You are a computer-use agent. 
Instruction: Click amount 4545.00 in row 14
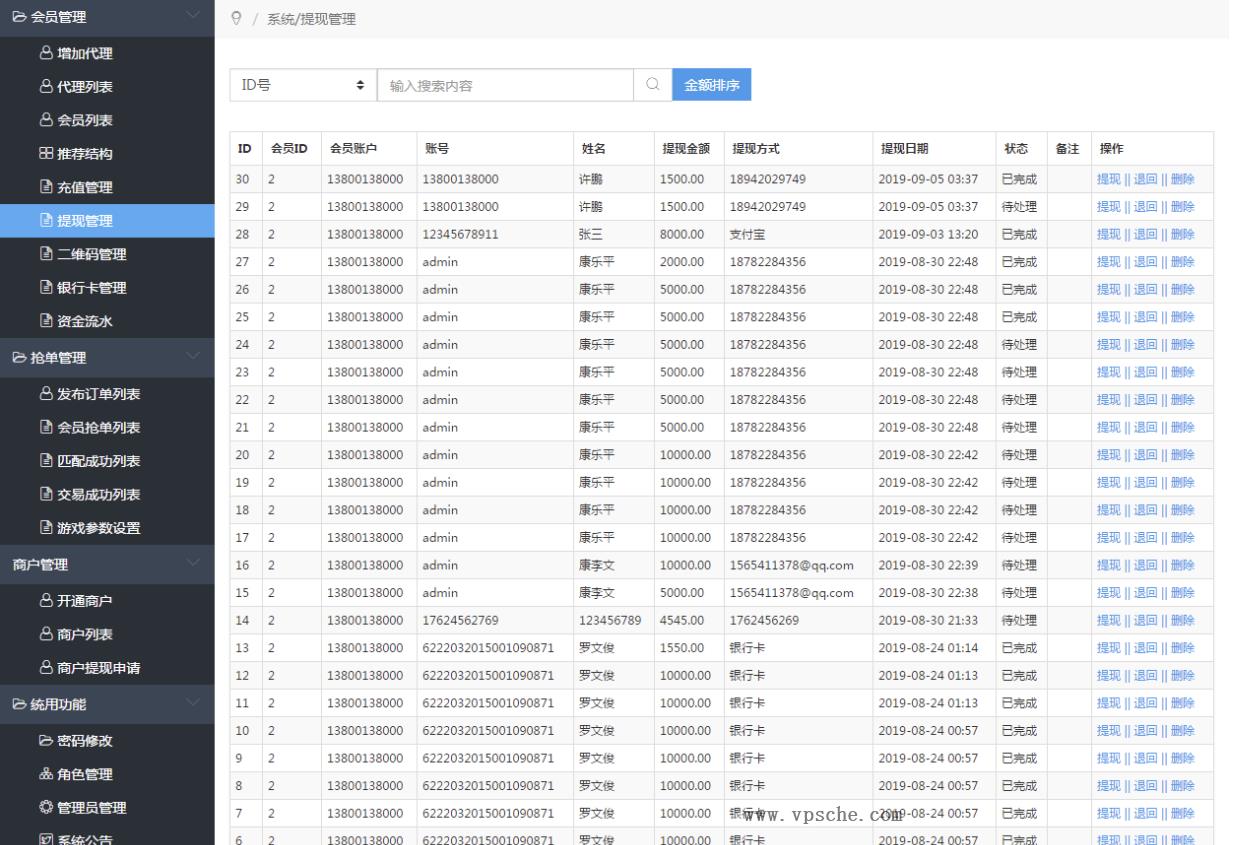click(x=682, y=620)
